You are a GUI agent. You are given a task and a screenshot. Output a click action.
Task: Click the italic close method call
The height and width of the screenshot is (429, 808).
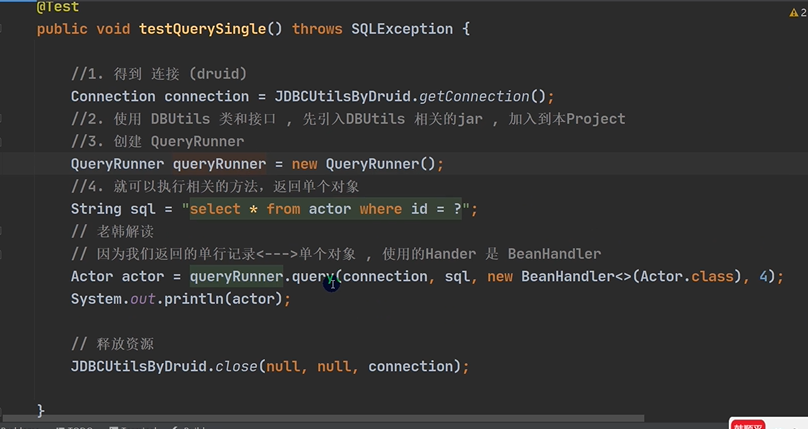click(236, 367)
